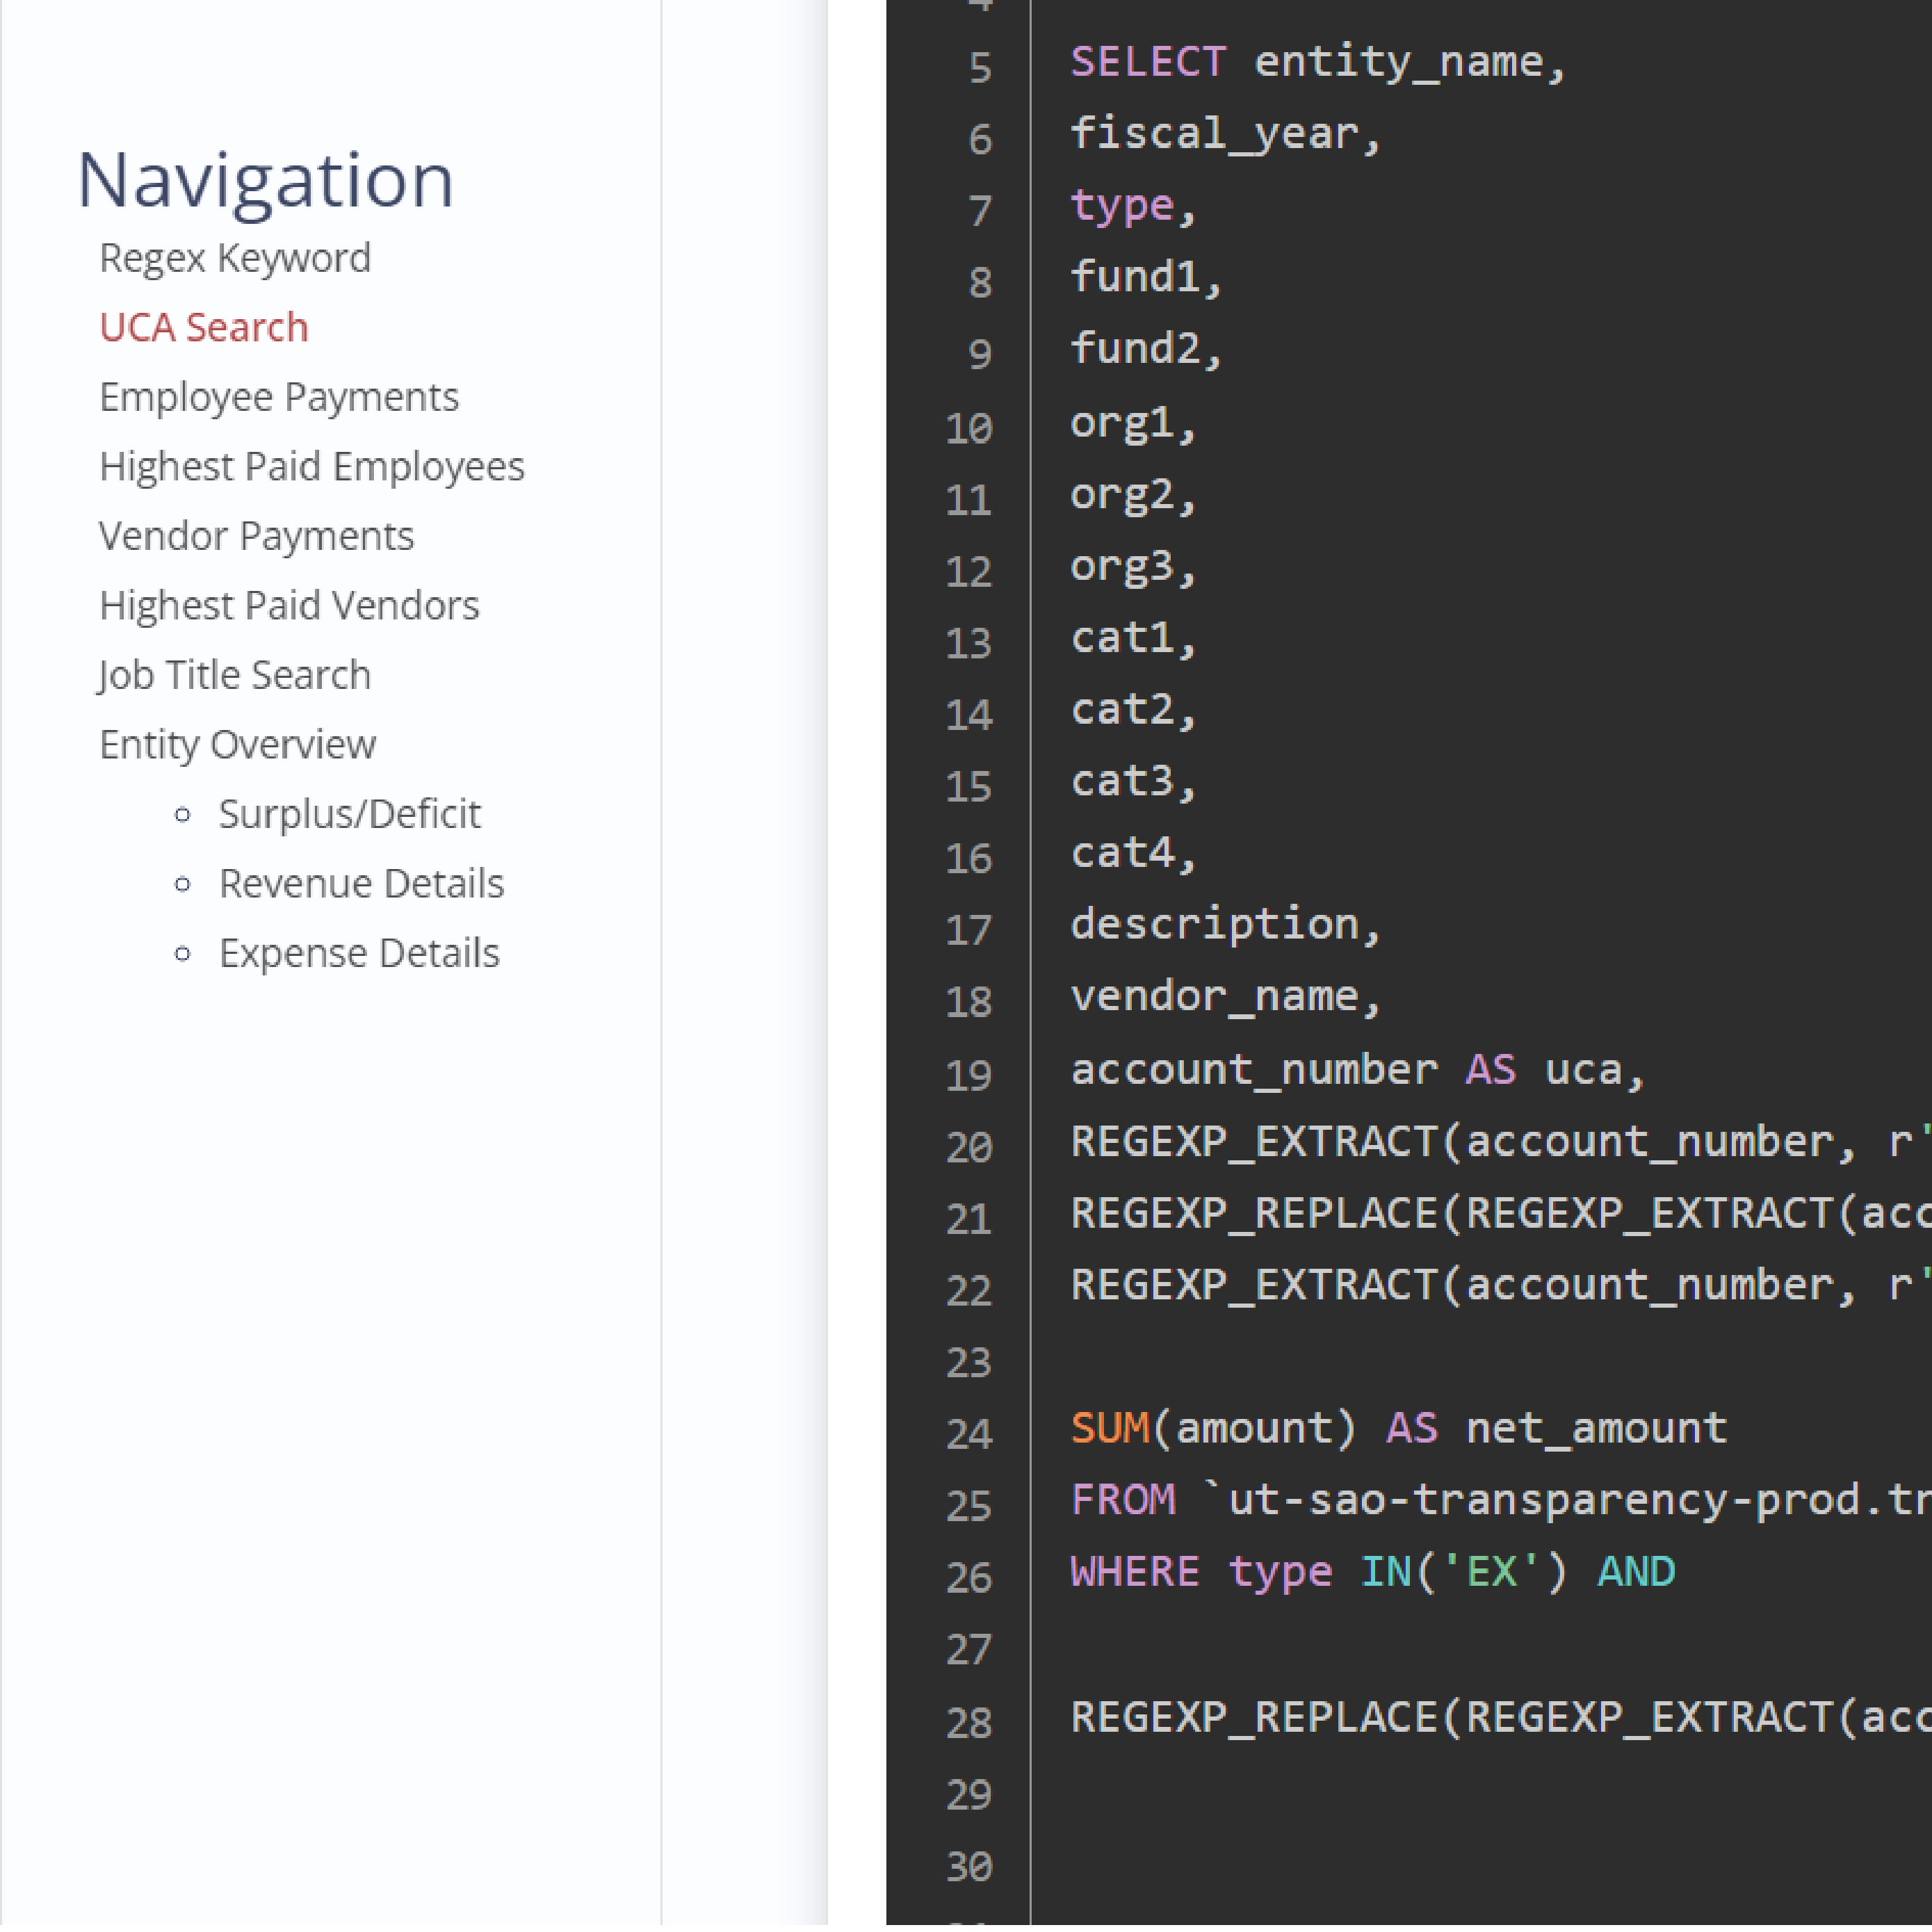The width and height of the screenshot is (1932, 1932).
Task: Open Highest Paid Employees link
Action: (x=311, y=466)
